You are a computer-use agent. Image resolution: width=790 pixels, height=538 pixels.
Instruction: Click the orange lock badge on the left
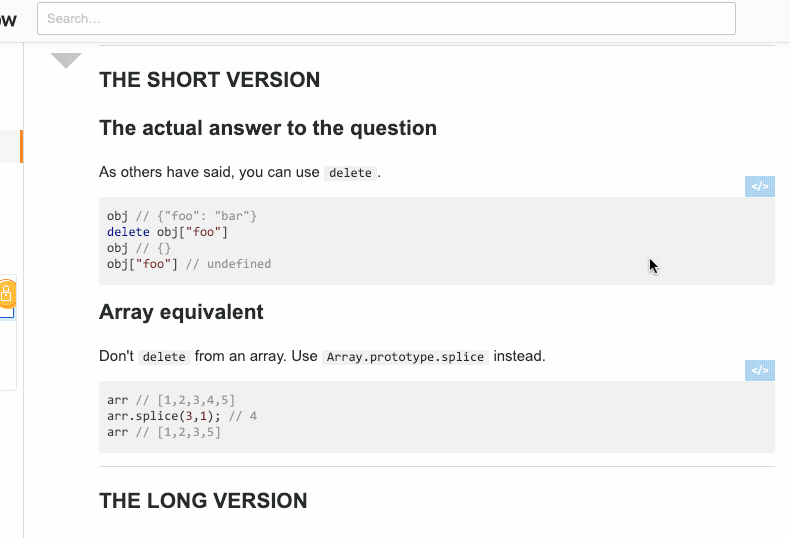point(7,293)
